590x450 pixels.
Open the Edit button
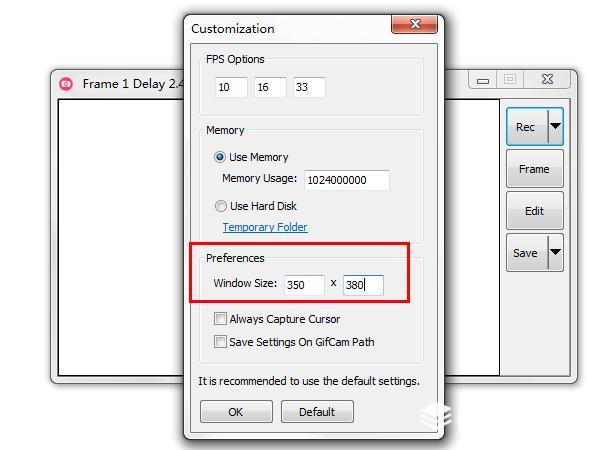pos(534,211)
